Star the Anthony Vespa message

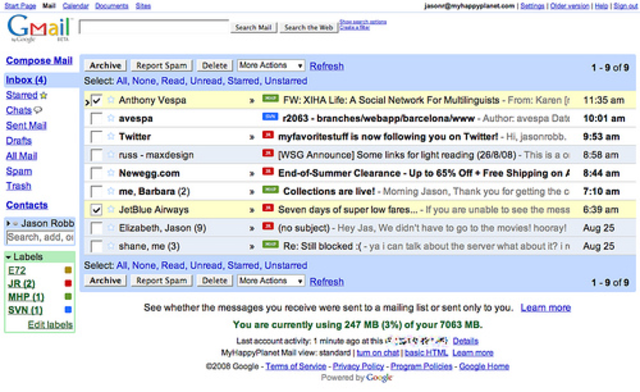pos(111,100)
